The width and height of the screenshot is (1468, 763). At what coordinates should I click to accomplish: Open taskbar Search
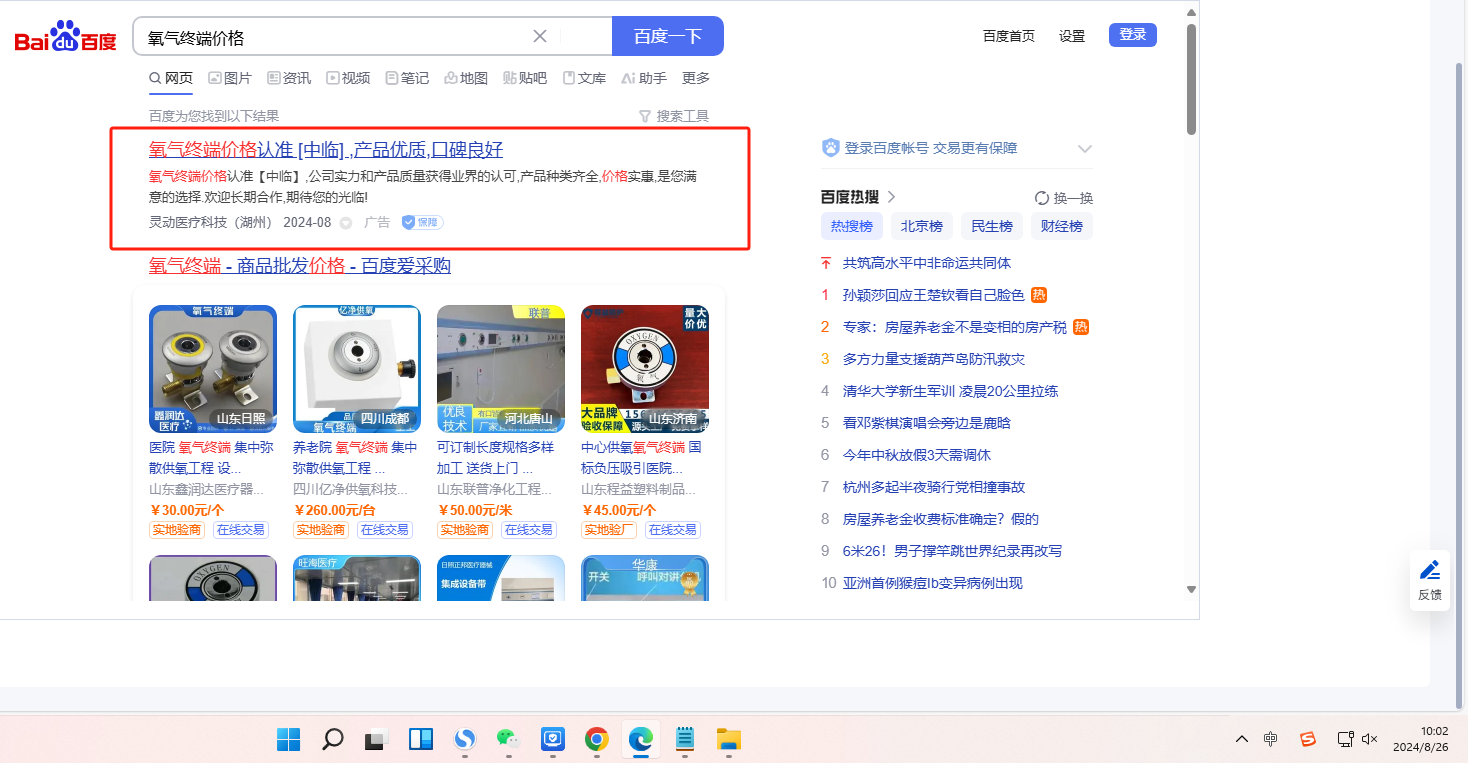(333, 740)
